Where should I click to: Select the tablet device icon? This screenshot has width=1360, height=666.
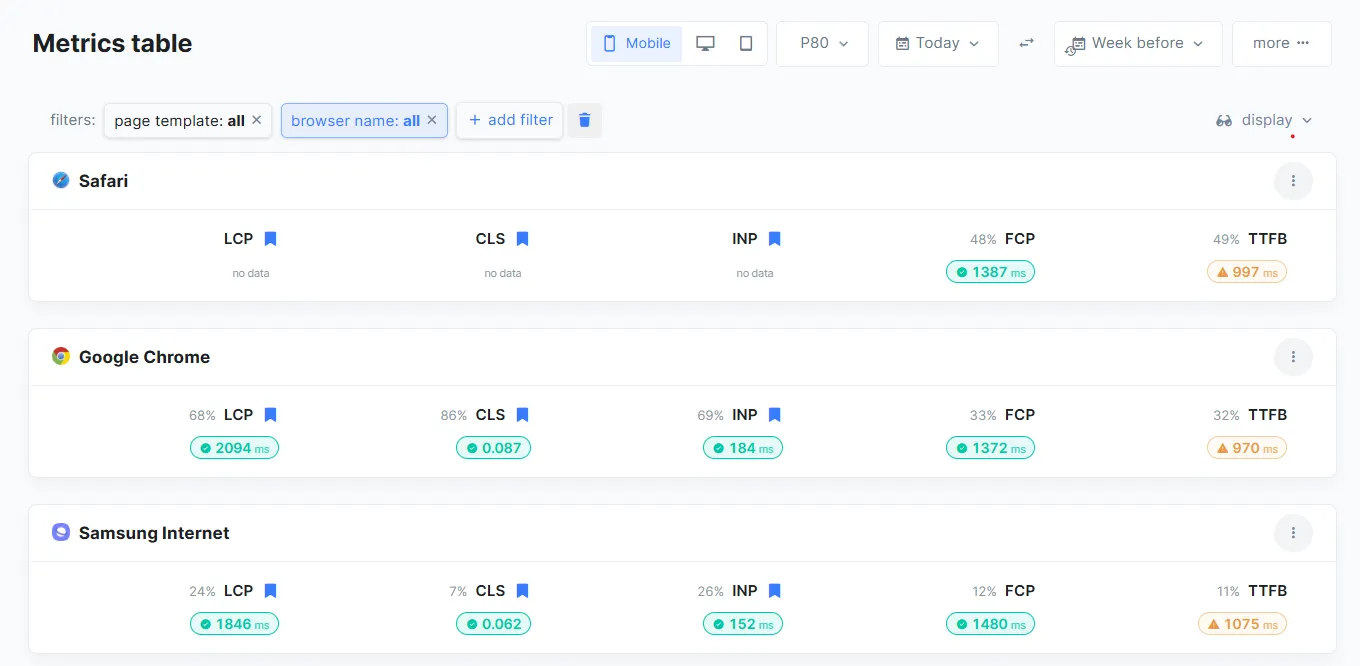(x=746, y=44)
